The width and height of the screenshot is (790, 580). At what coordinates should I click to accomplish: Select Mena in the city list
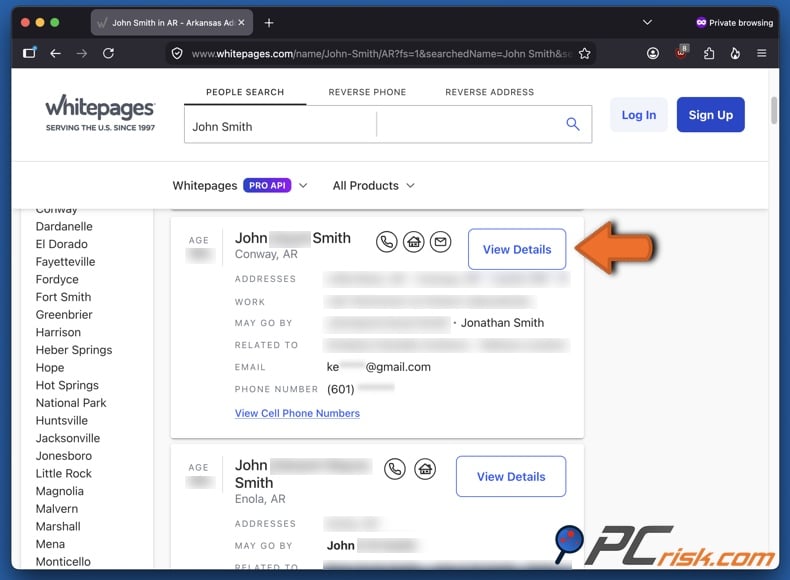point(50,544)
